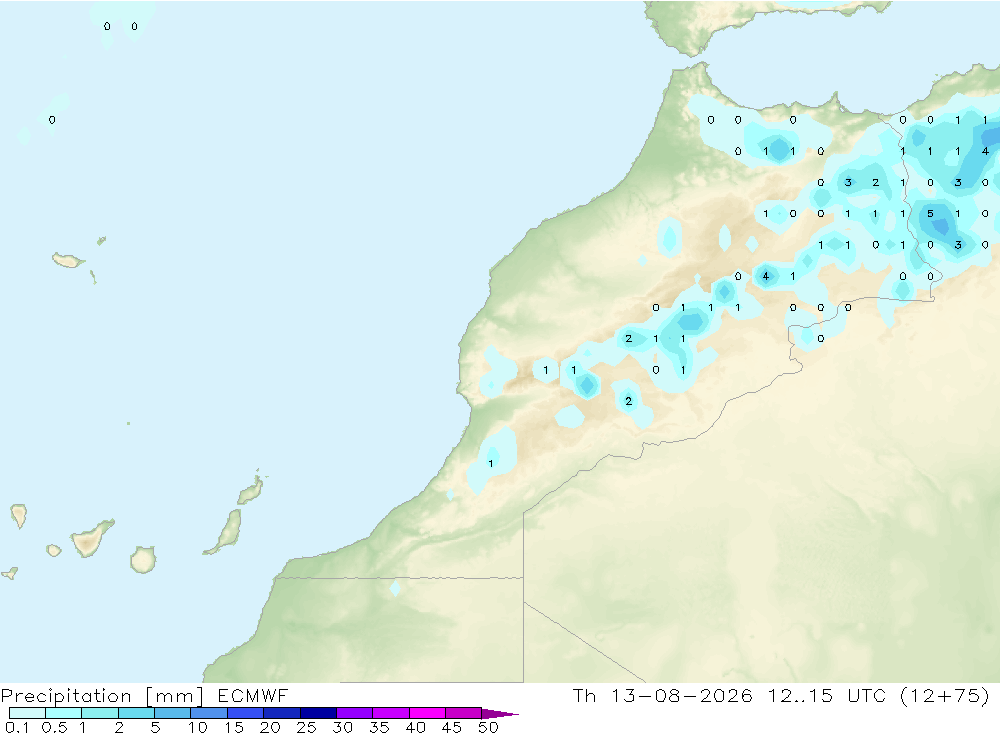Click the 40–45 mm magenta legend swatch
The height and width of the screenshot is (733, 1000).
click(427, 713)
